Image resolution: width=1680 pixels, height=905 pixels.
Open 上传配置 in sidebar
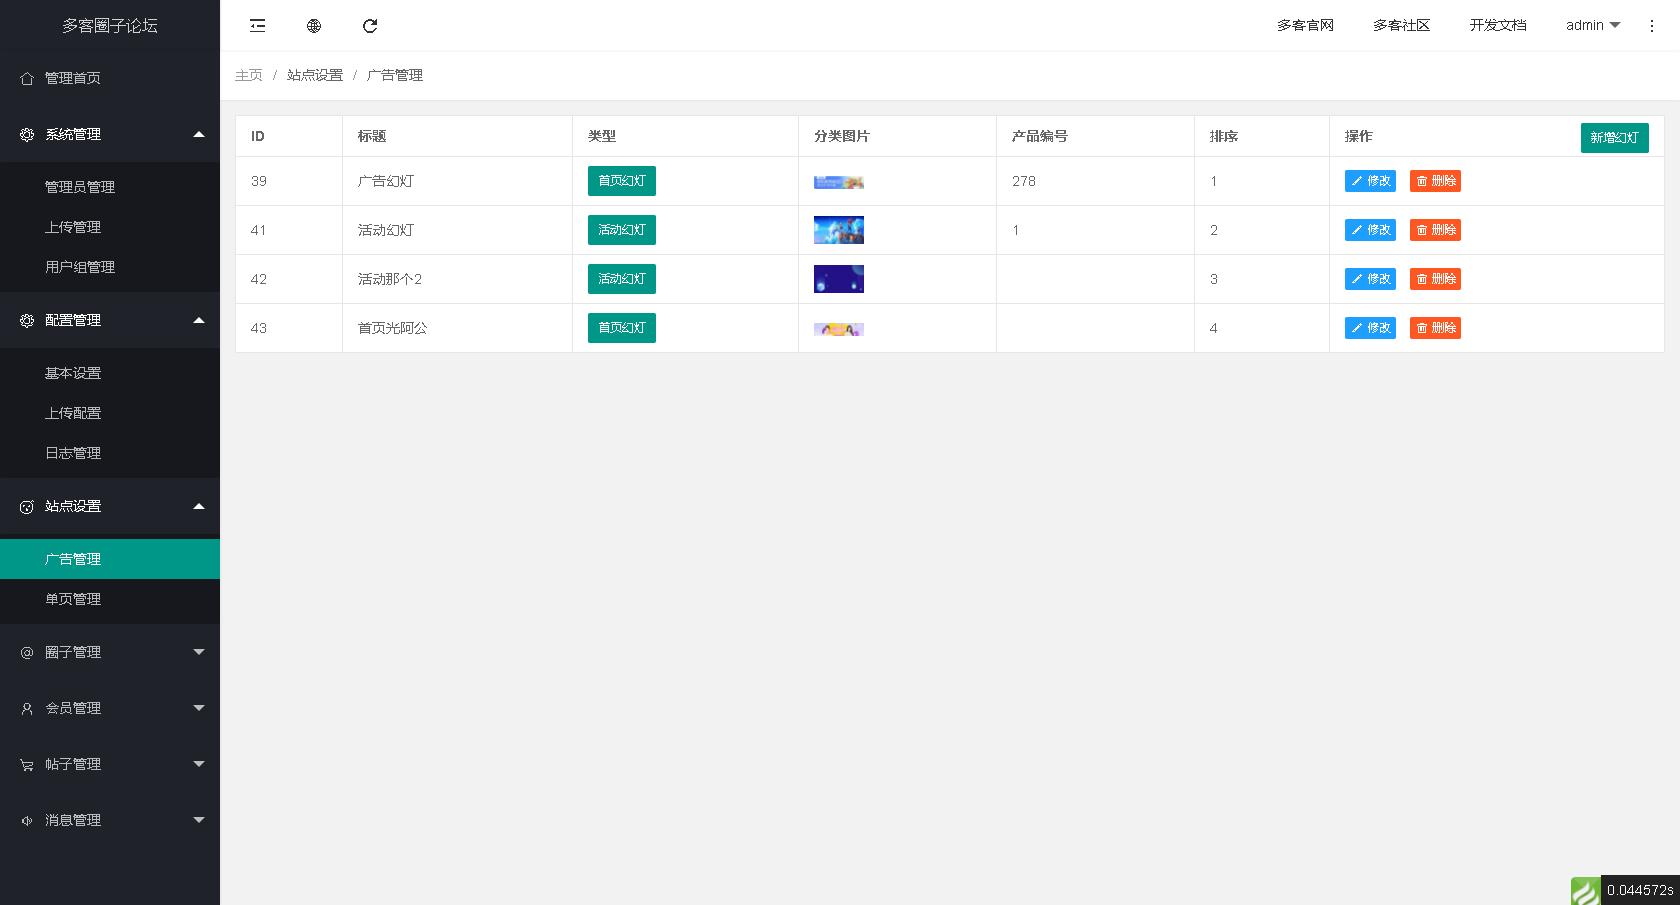(110, 413)
